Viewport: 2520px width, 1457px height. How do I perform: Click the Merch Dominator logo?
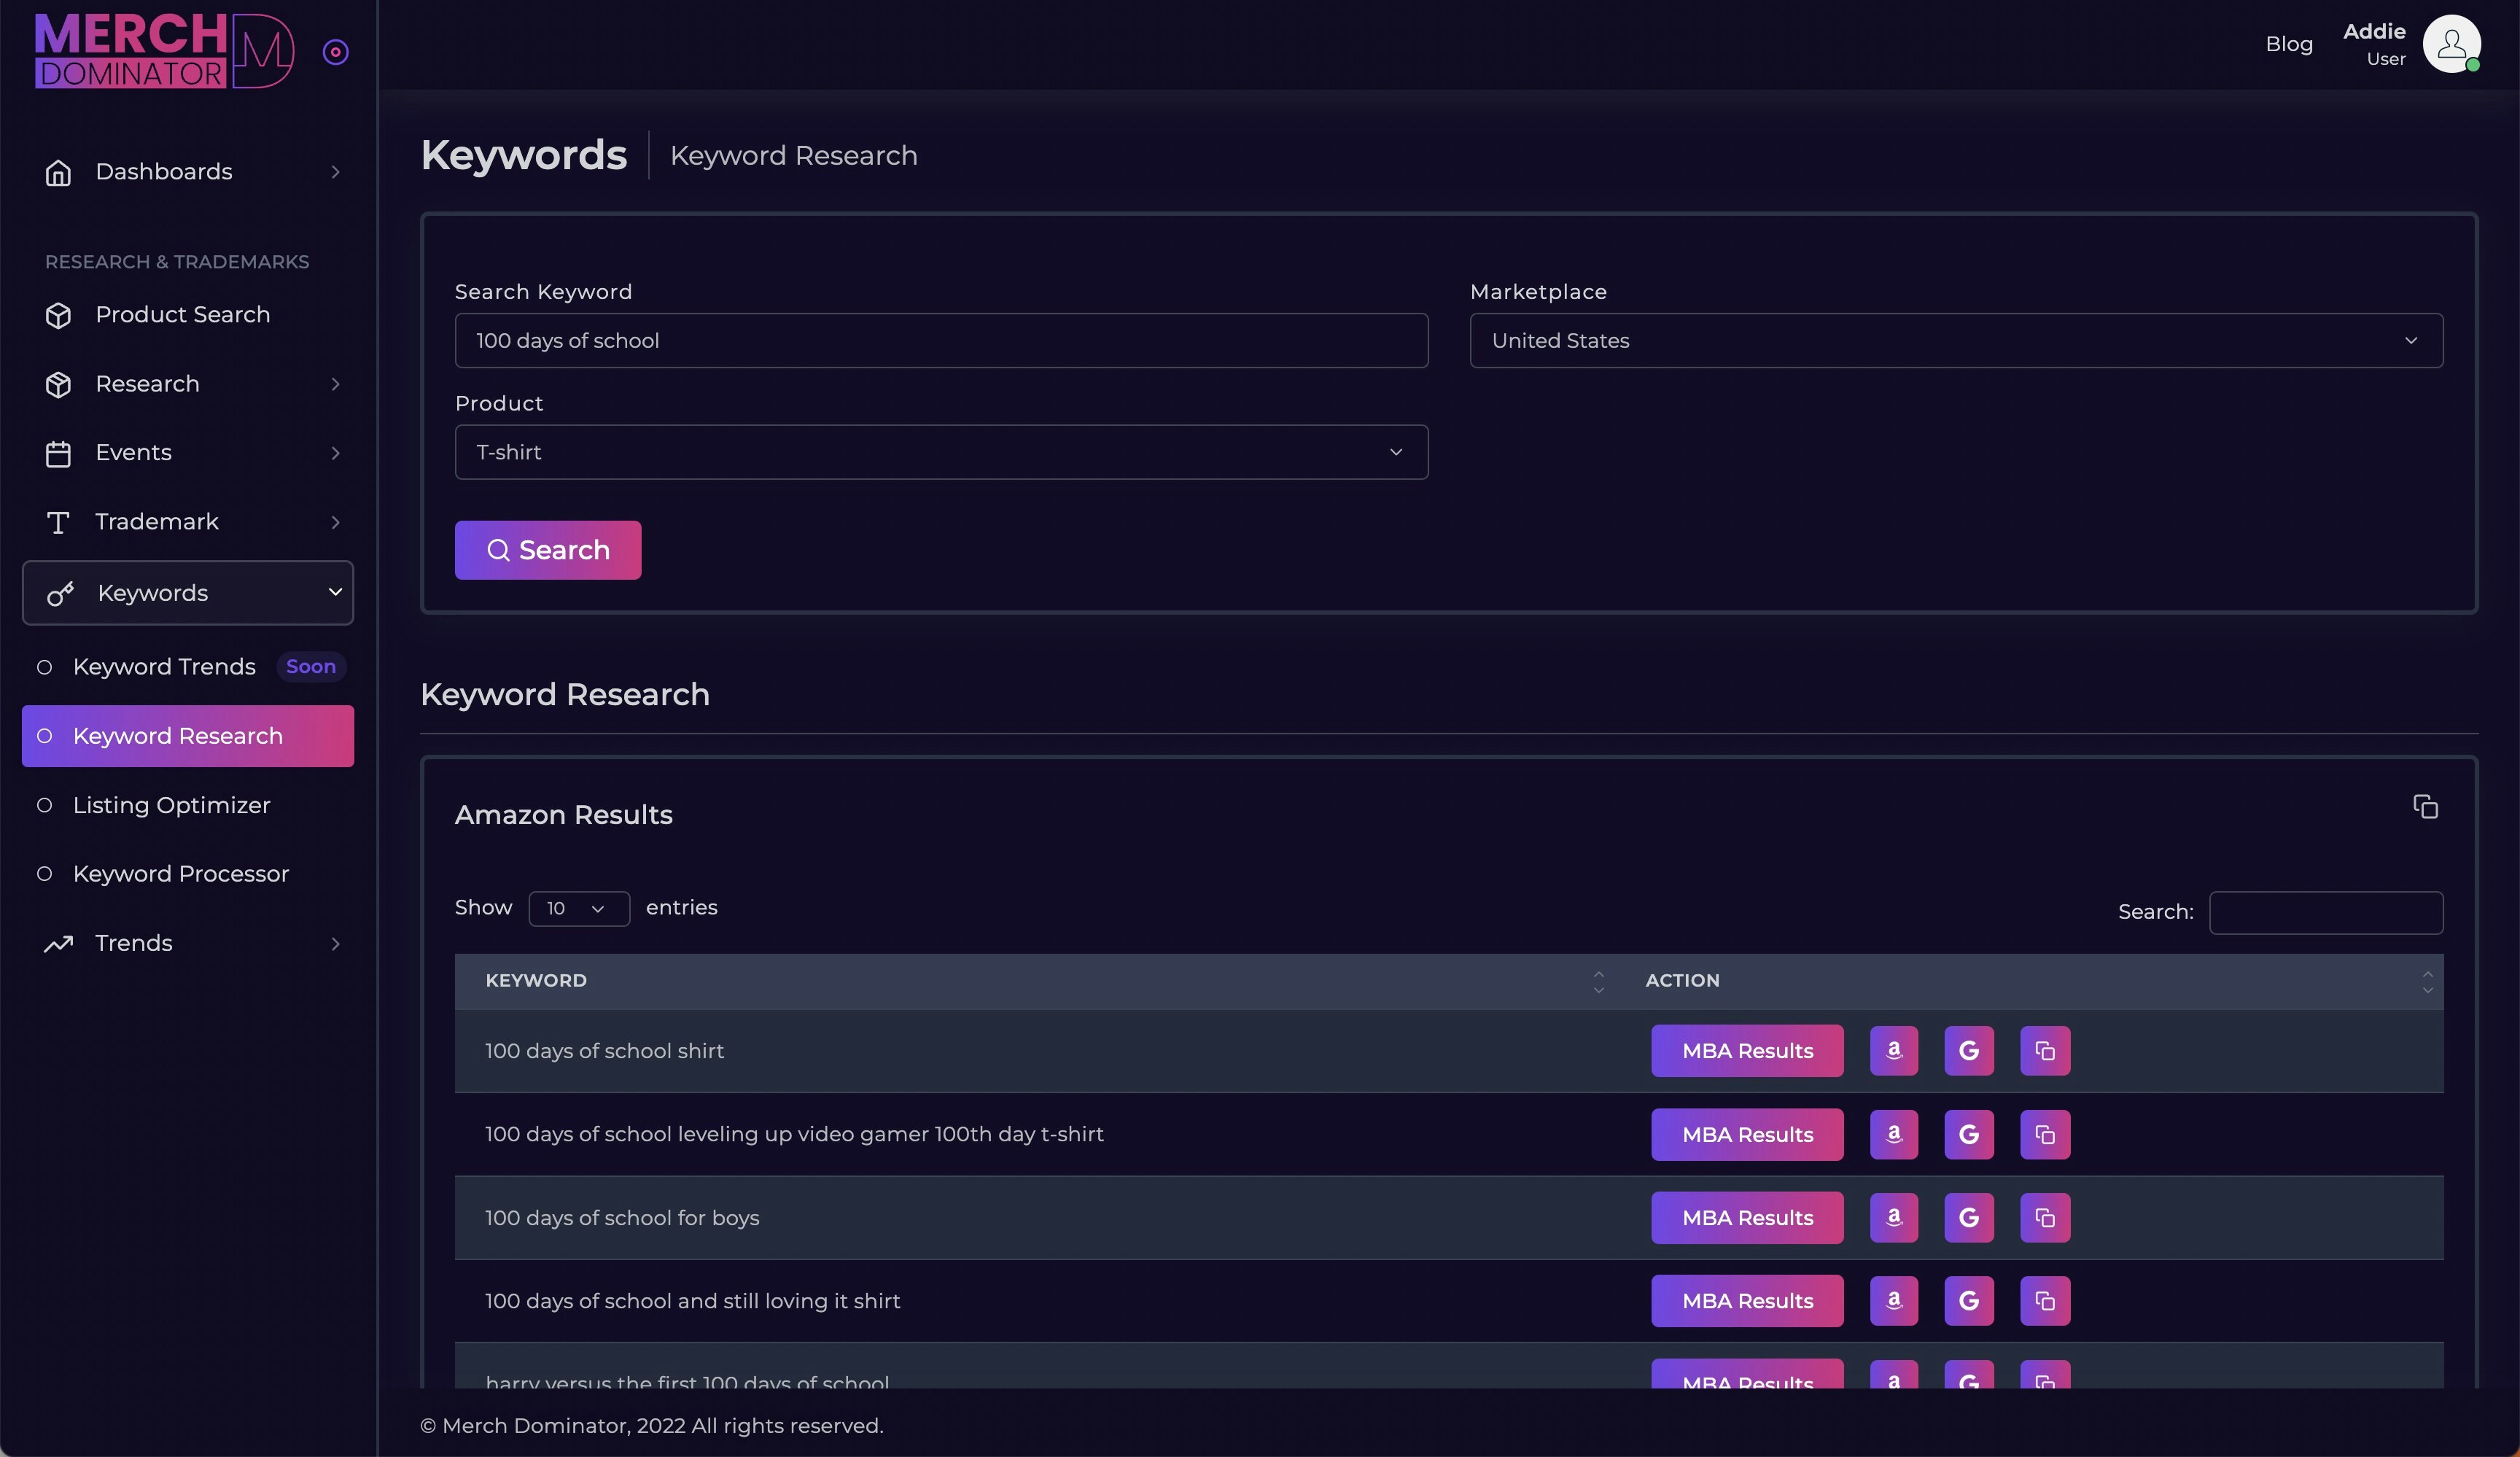164,50
